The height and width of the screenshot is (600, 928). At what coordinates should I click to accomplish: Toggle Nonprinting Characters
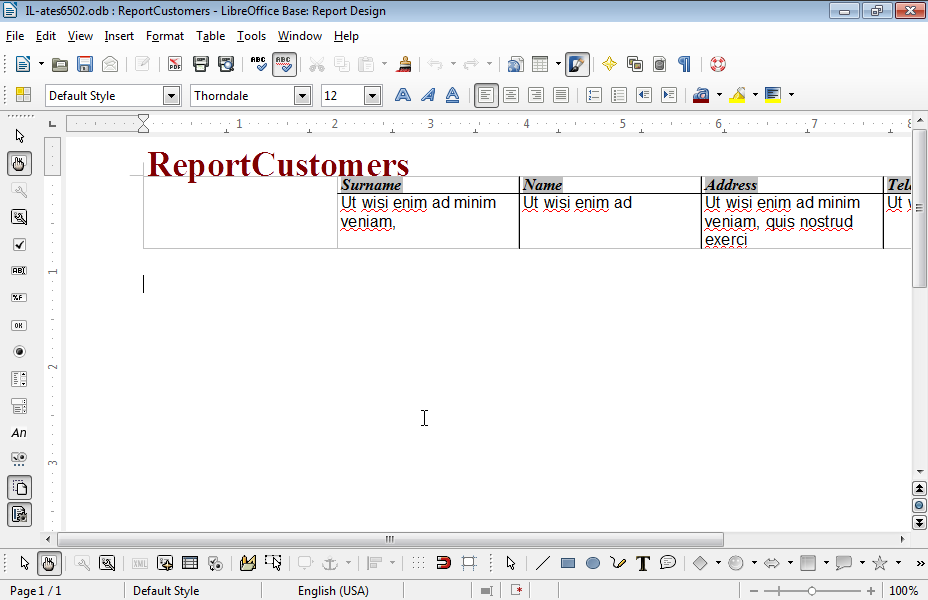point(684,64)
